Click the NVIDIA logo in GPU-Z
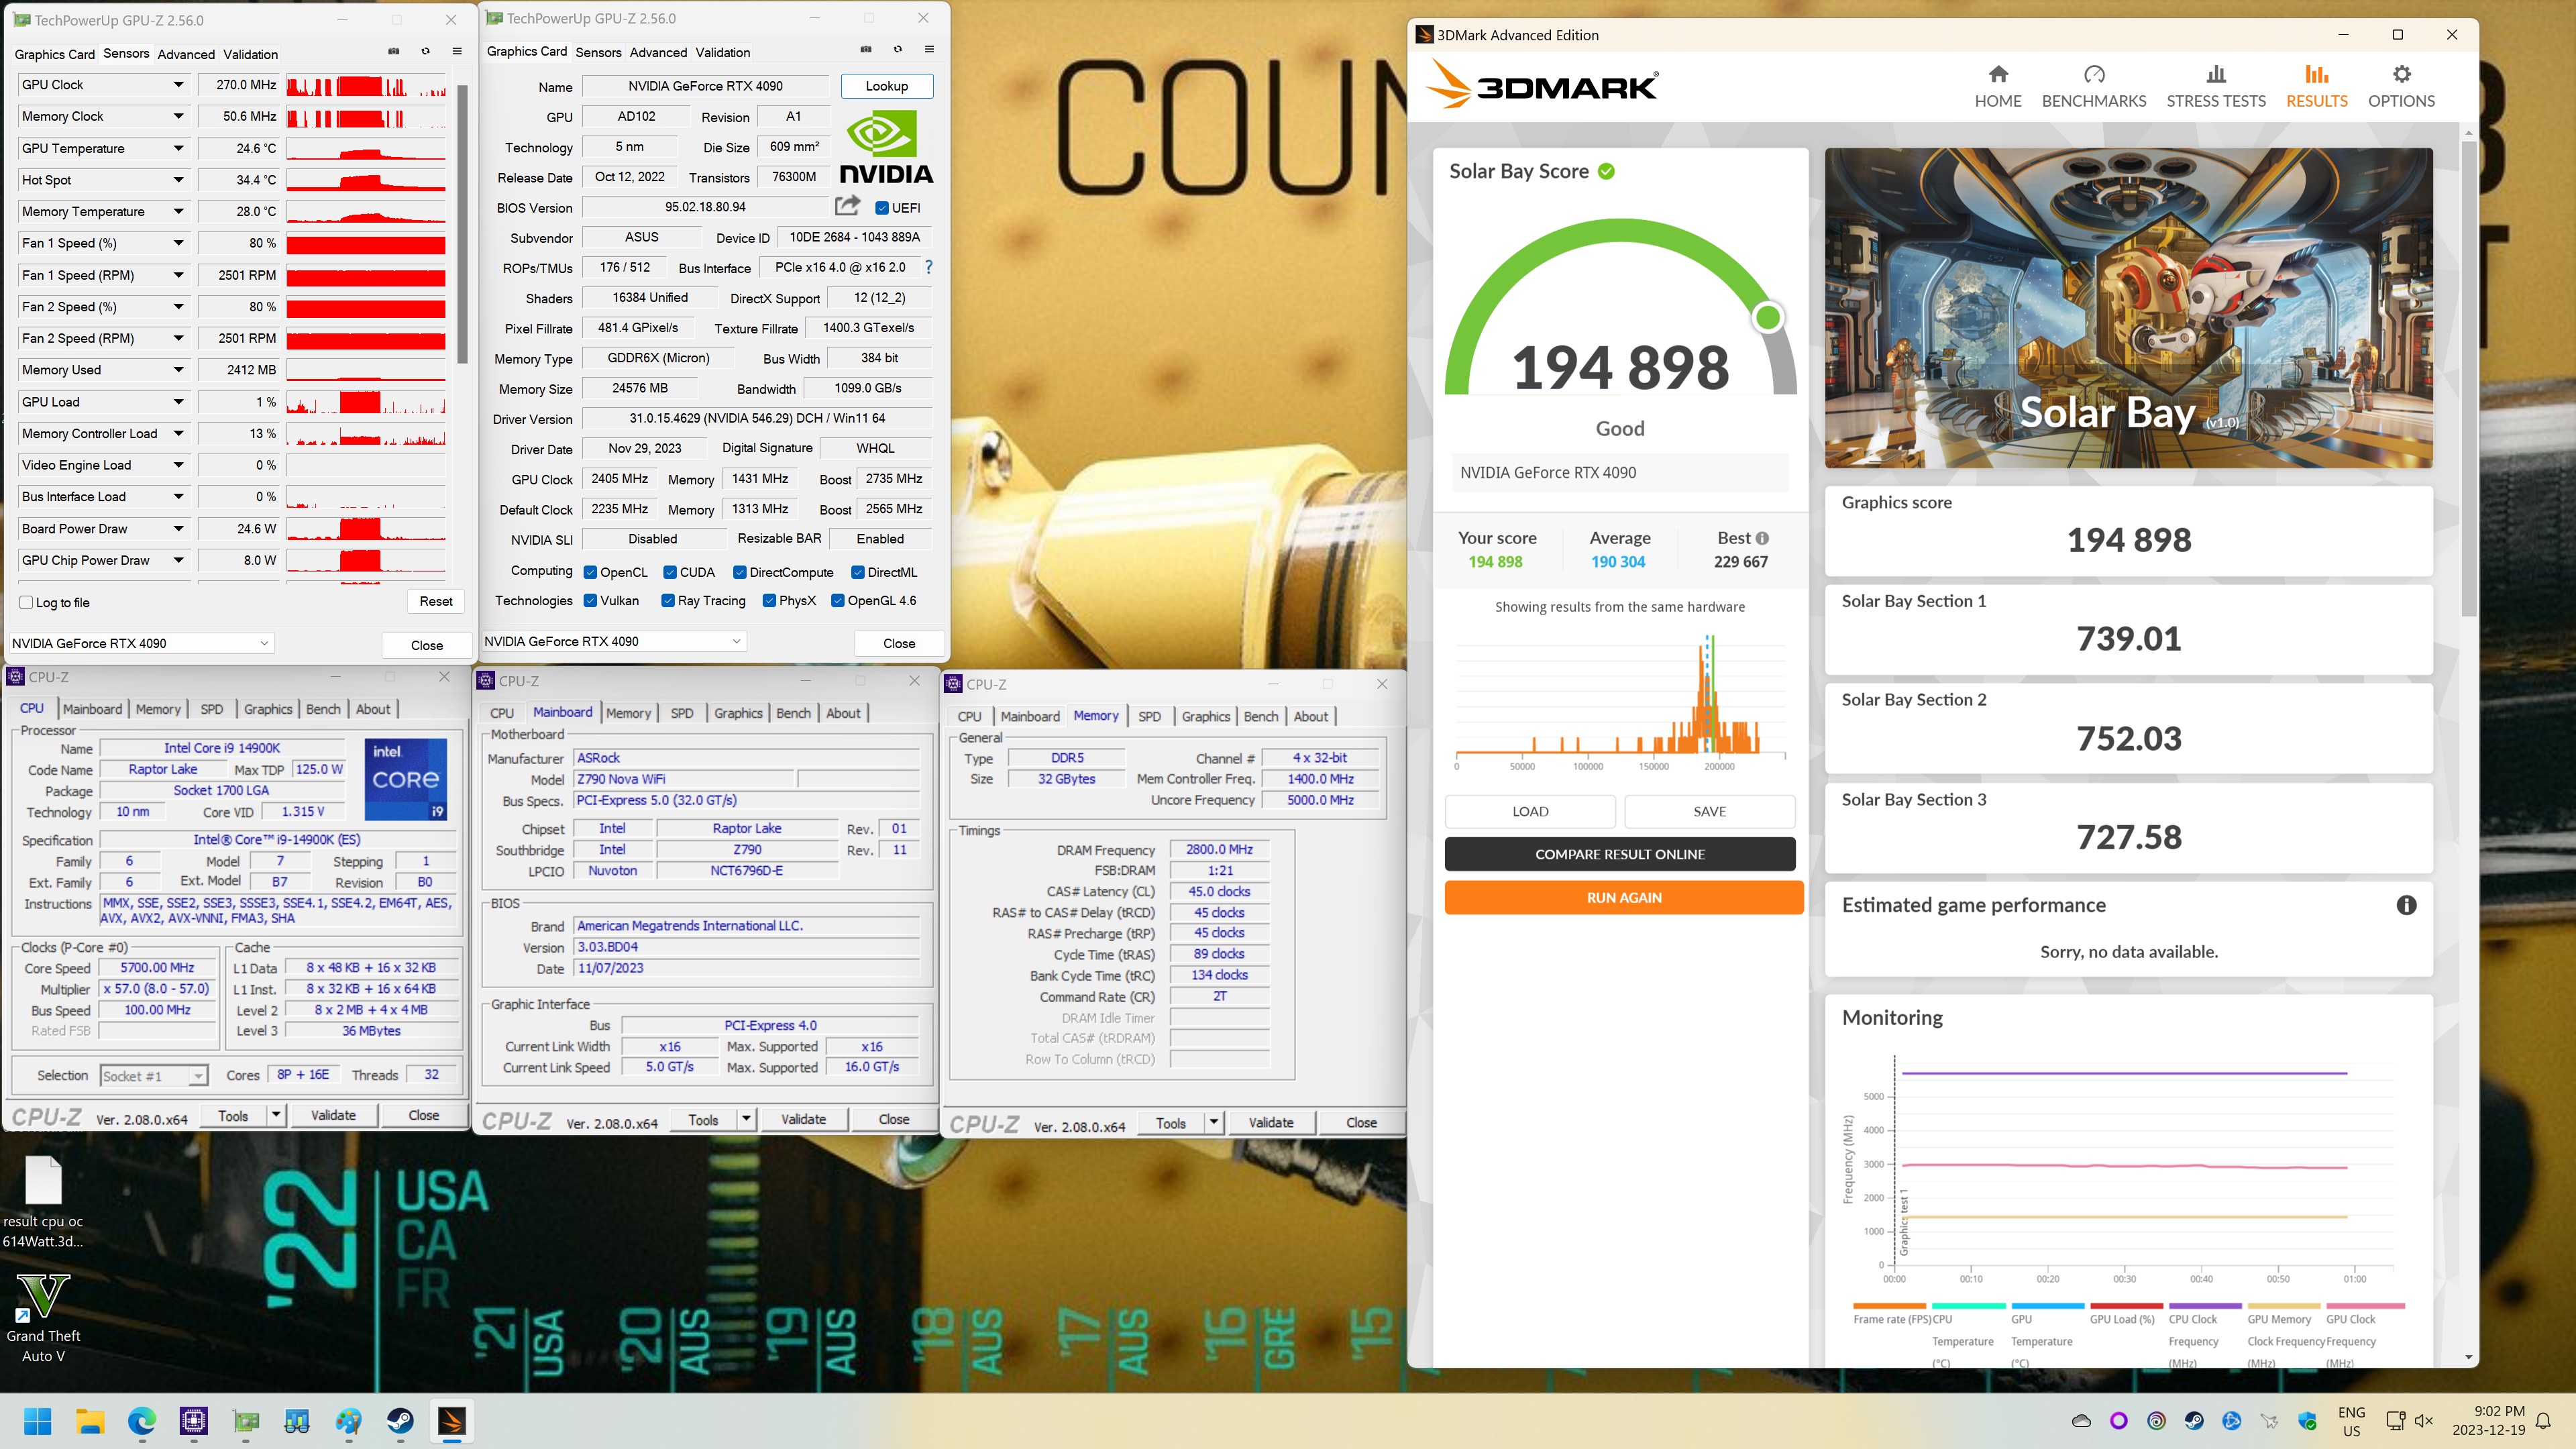Image resolution: width=2576 pixels, height=1449 pixels. click(886, 148)
